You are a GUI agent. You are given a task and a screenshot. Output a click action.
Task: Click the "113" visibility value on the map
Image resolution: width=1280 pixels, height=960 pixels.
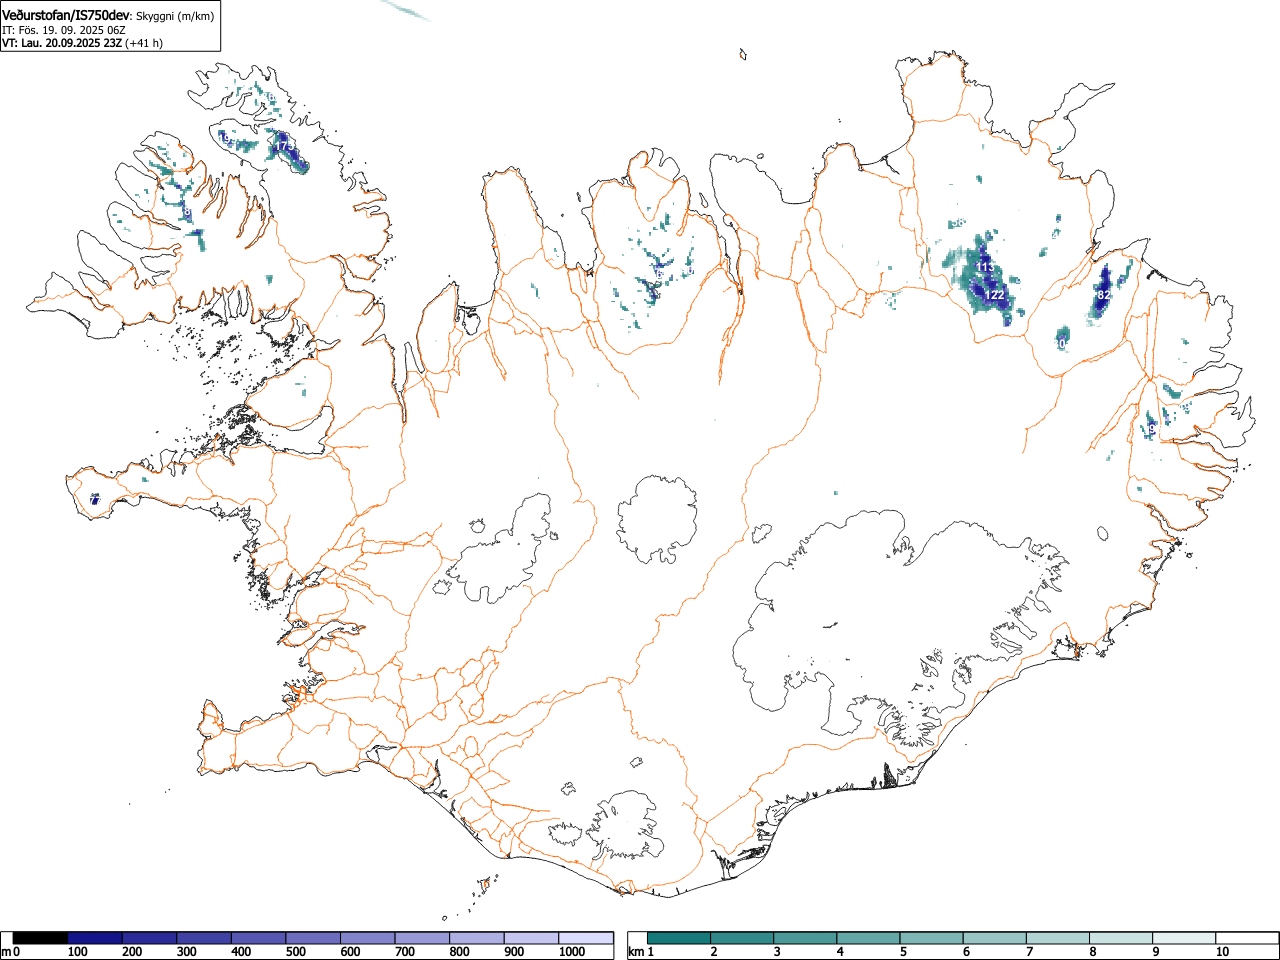(985, 267)
